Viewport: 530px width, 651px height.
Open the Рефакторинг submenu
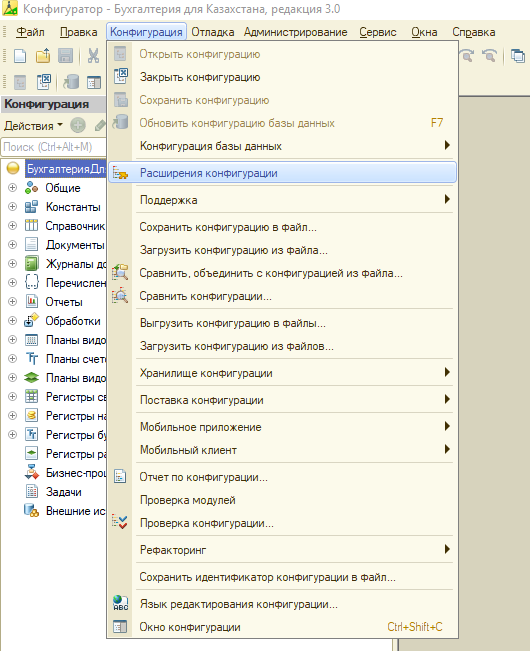[283, 550]
